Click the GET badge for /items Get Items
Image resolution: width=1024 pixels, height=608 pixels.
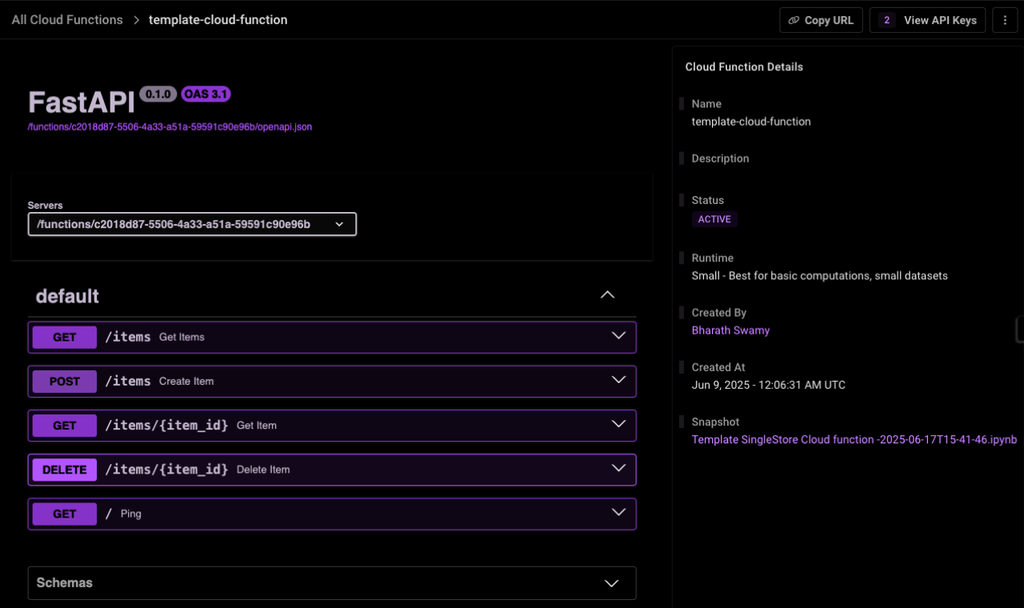click(65, 337)
